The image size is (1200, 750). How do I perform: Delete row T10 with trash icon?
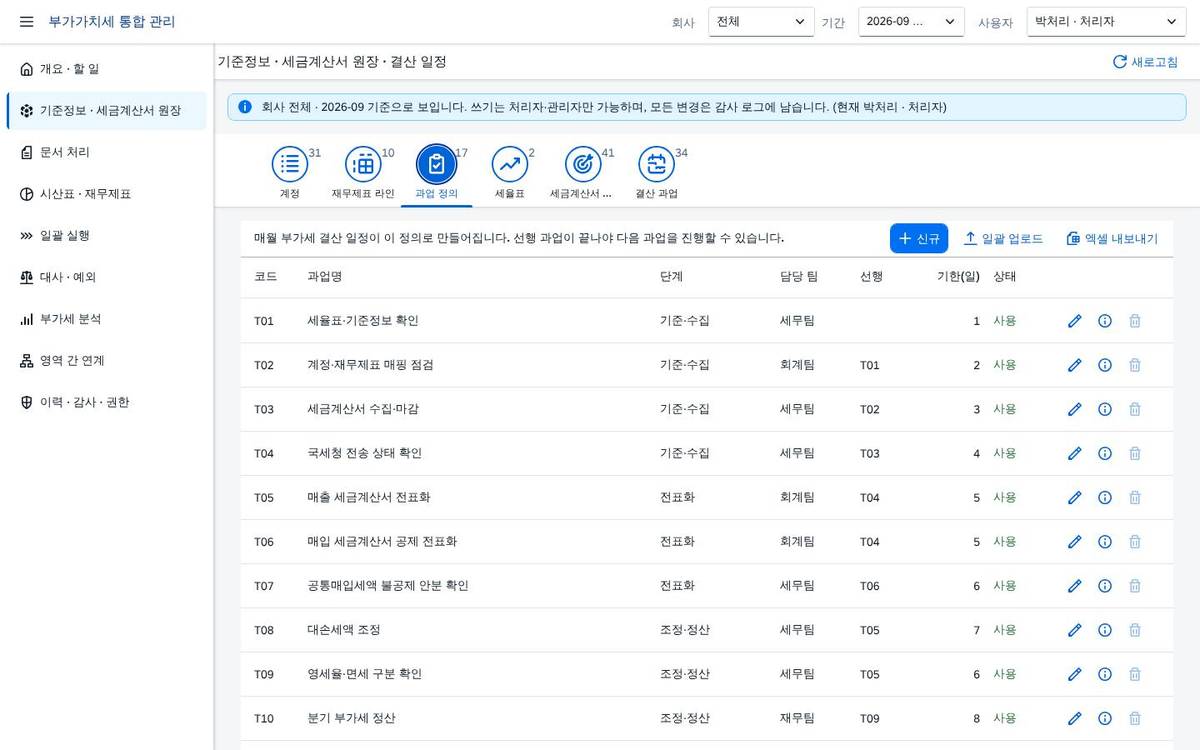coord(1135,718)
